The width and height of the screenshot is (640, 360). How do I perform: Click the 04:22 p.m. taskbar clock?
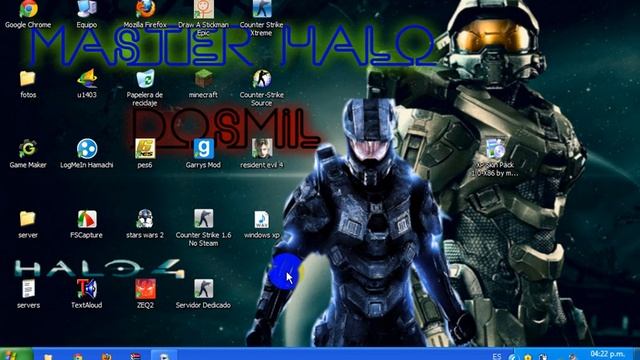[607, 353]
